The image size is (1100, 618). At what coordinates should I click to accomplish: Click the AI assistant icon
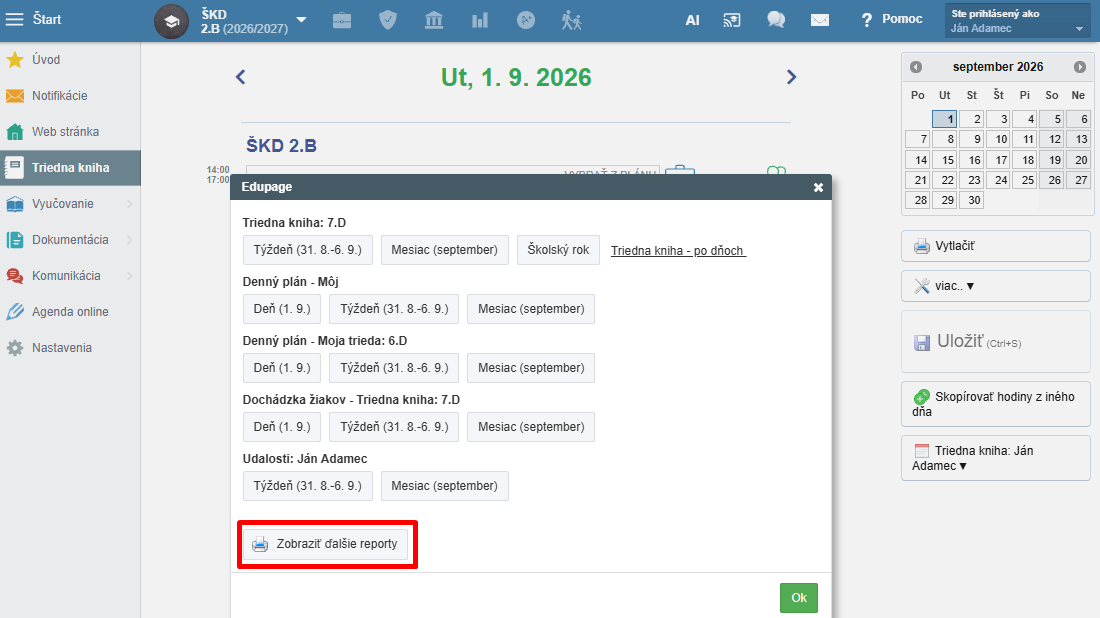692,20
